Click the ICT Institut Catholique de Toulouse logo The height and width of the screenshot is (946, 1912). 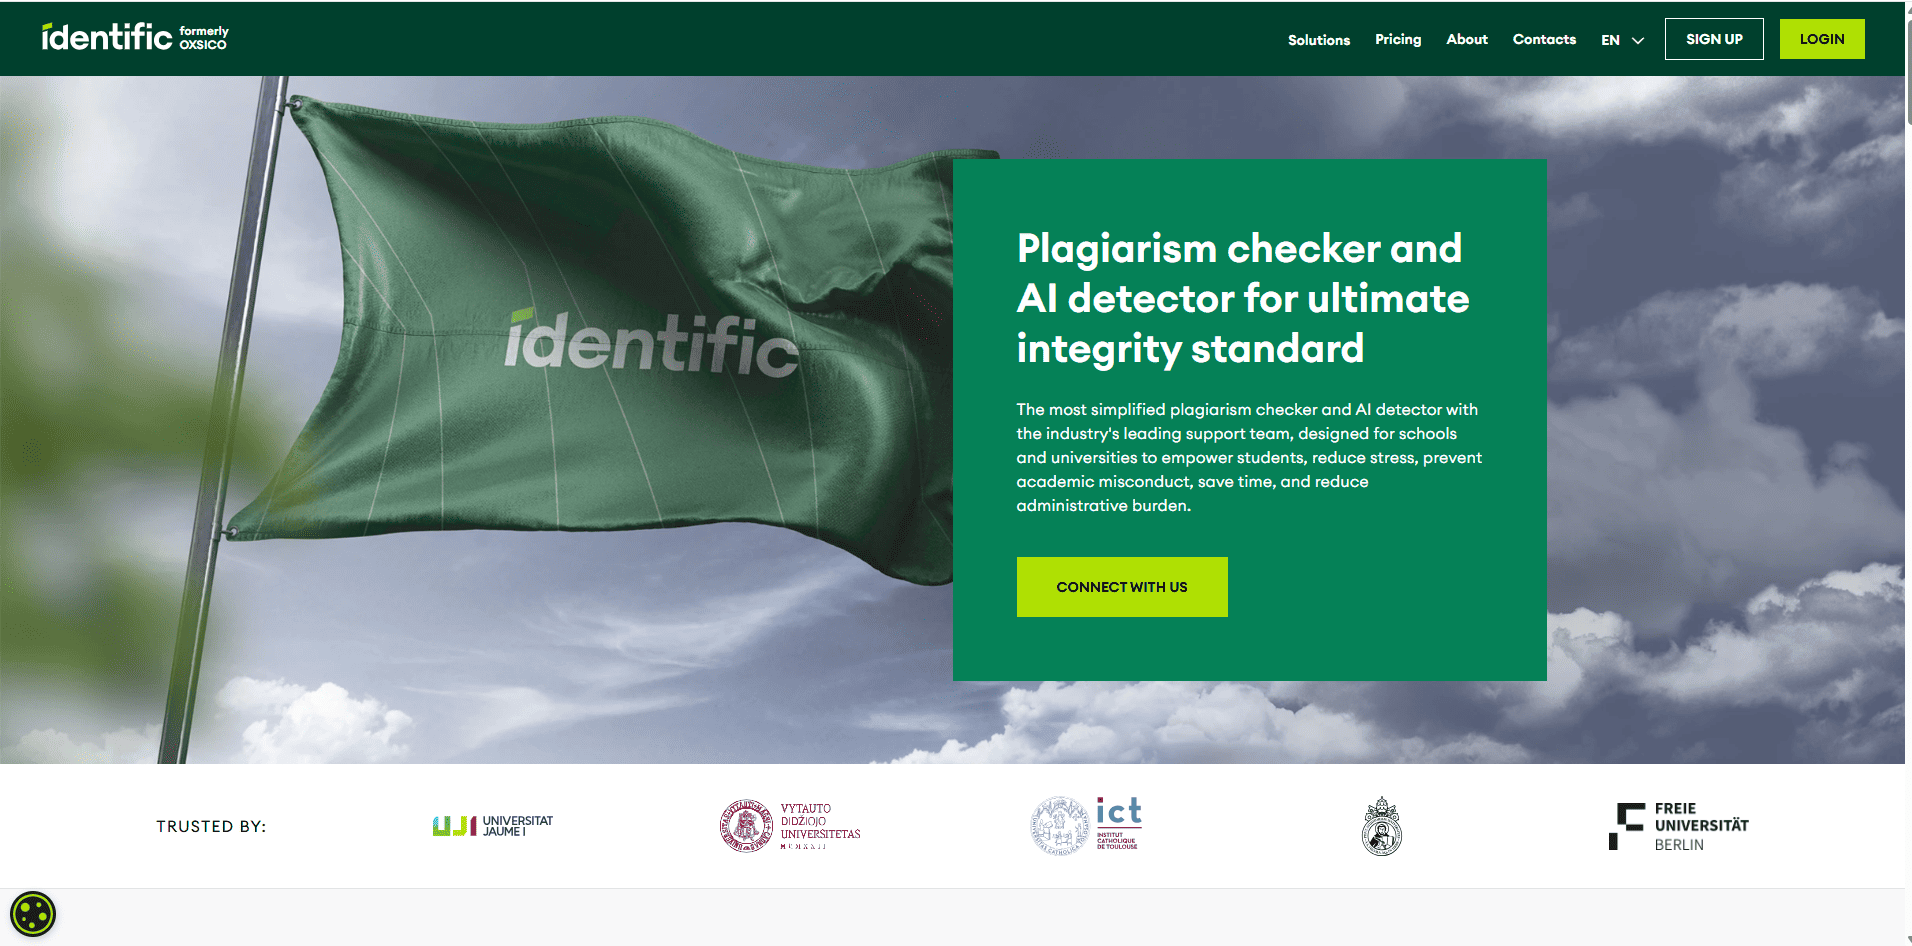point(1086,825)
